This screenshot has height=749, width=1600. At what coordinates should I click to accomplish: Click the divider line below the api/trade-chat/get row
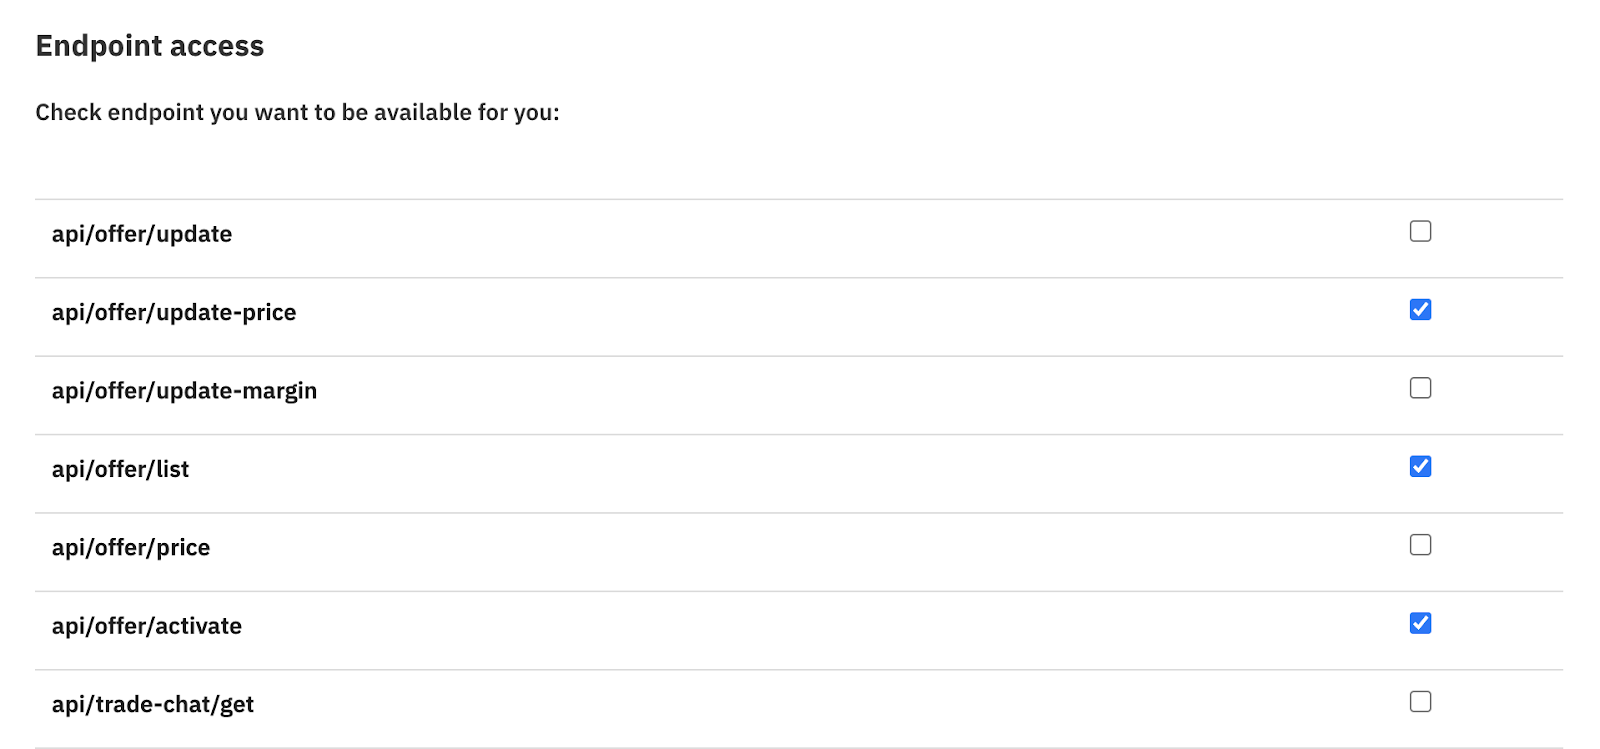click(798, 747)
